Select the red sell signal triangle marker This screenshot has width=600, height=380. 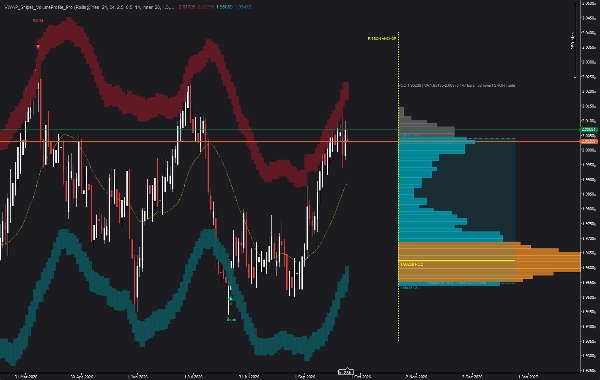(38, 47)
